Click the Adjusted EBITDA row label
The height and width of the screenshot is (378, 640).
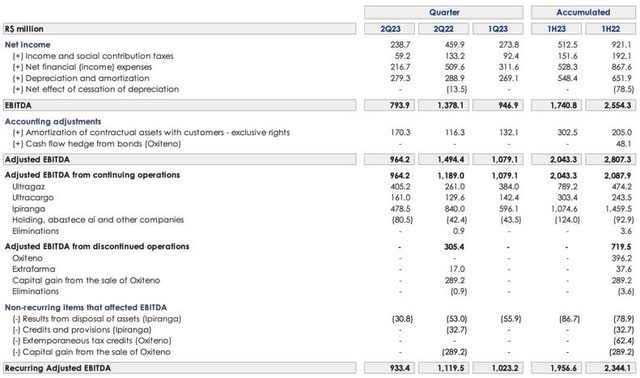37,159
